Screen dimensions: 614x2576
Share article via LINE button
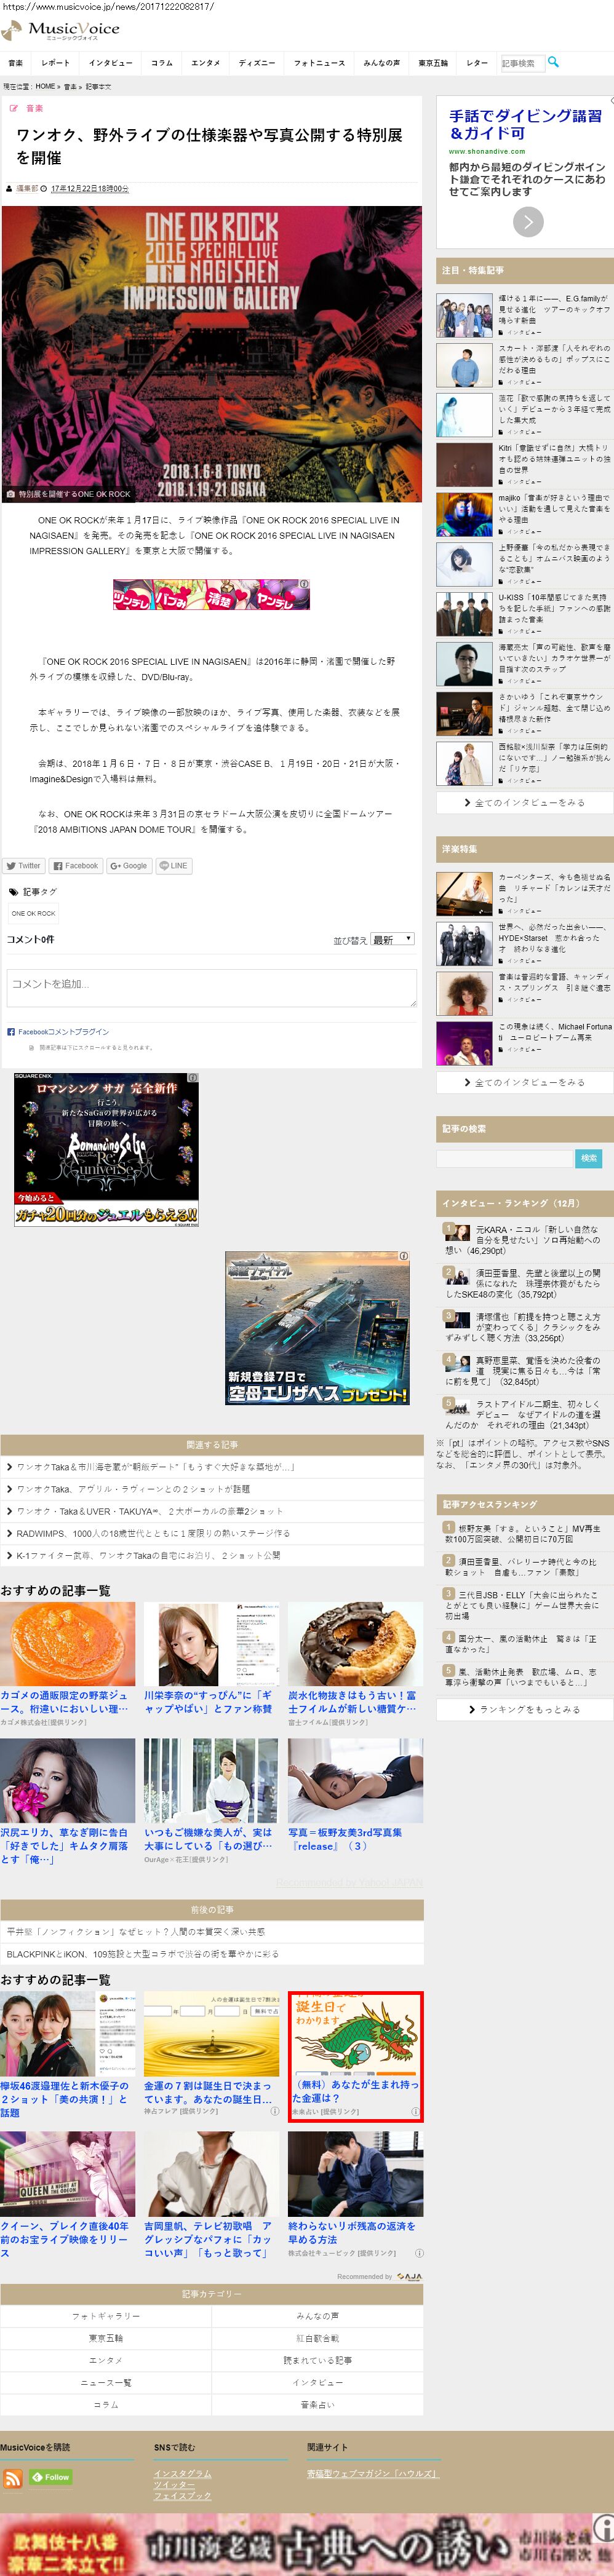tap(174, 866)
